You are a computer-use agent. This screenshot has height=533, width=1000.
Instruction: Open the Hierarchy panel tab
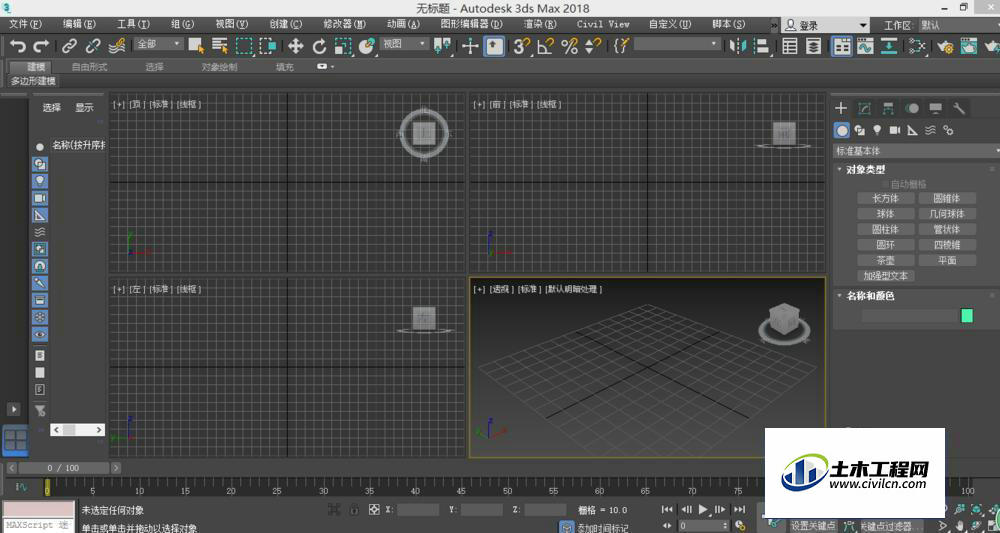(888, 108)
